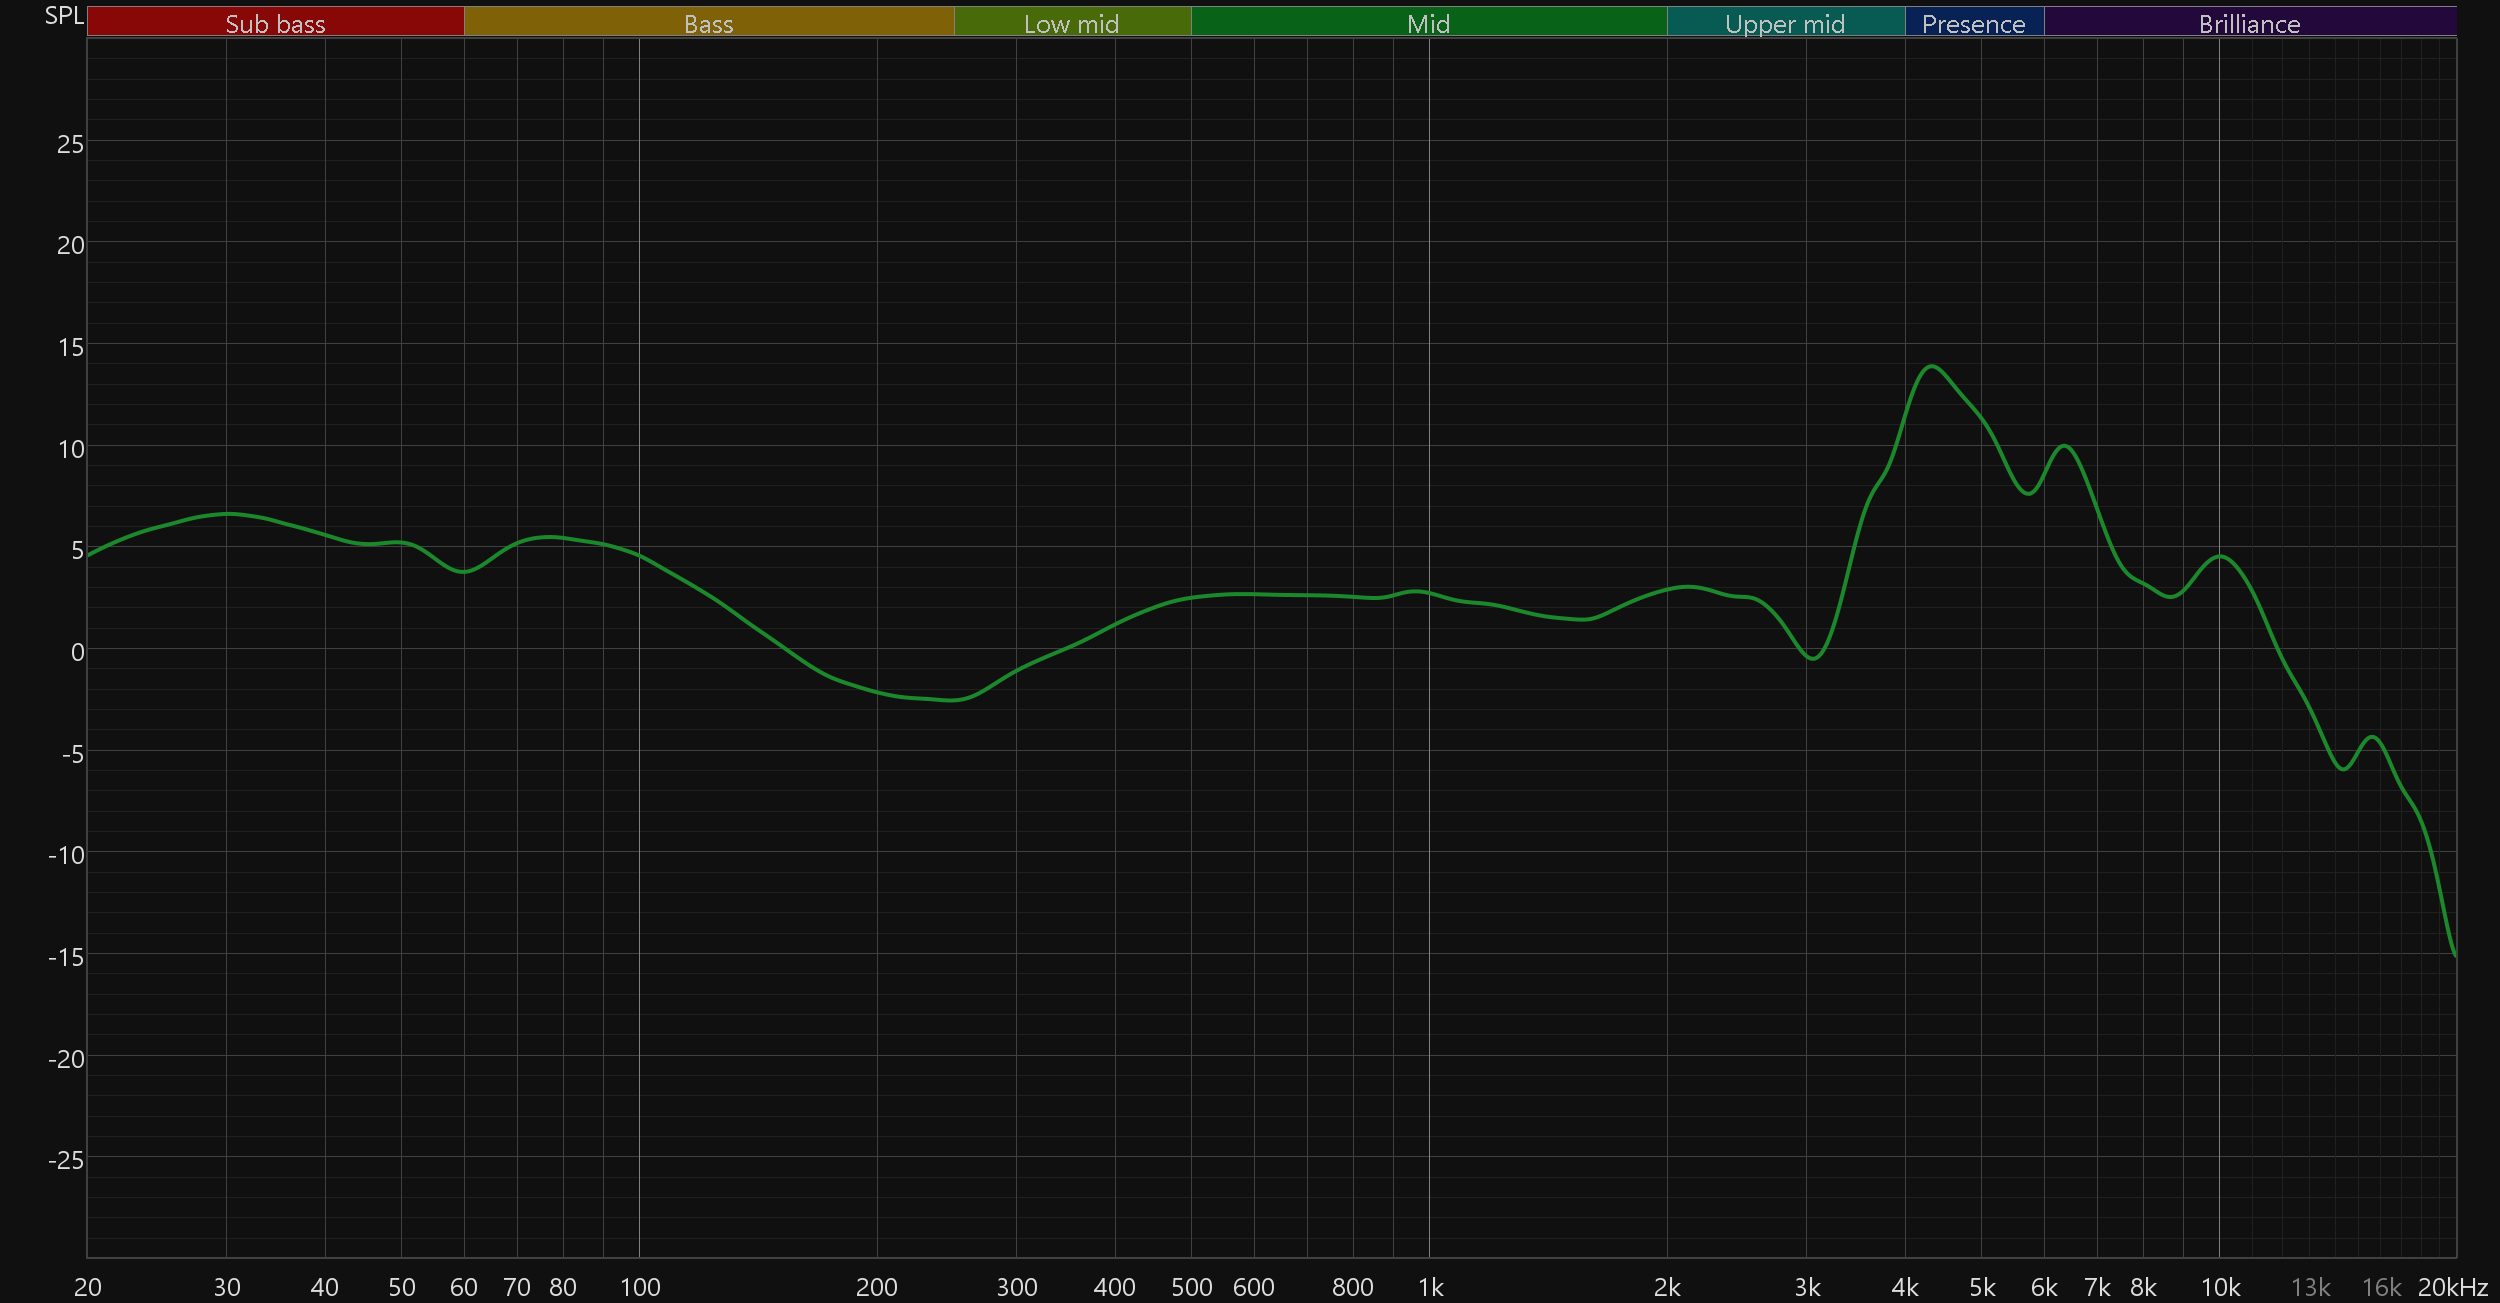This screenshot has height=1303, width=2500.
Task: Click the Upper mid band header
Action: click(1785, 22)
